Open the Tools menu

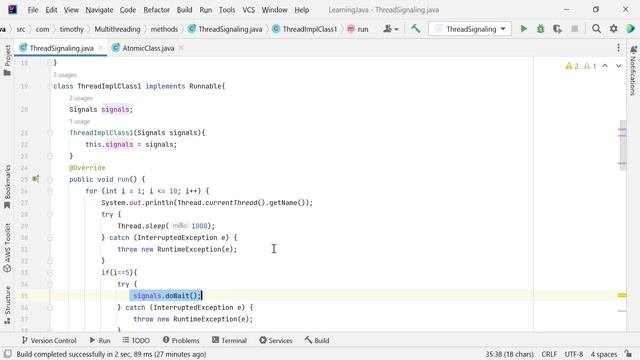(227, 10)
